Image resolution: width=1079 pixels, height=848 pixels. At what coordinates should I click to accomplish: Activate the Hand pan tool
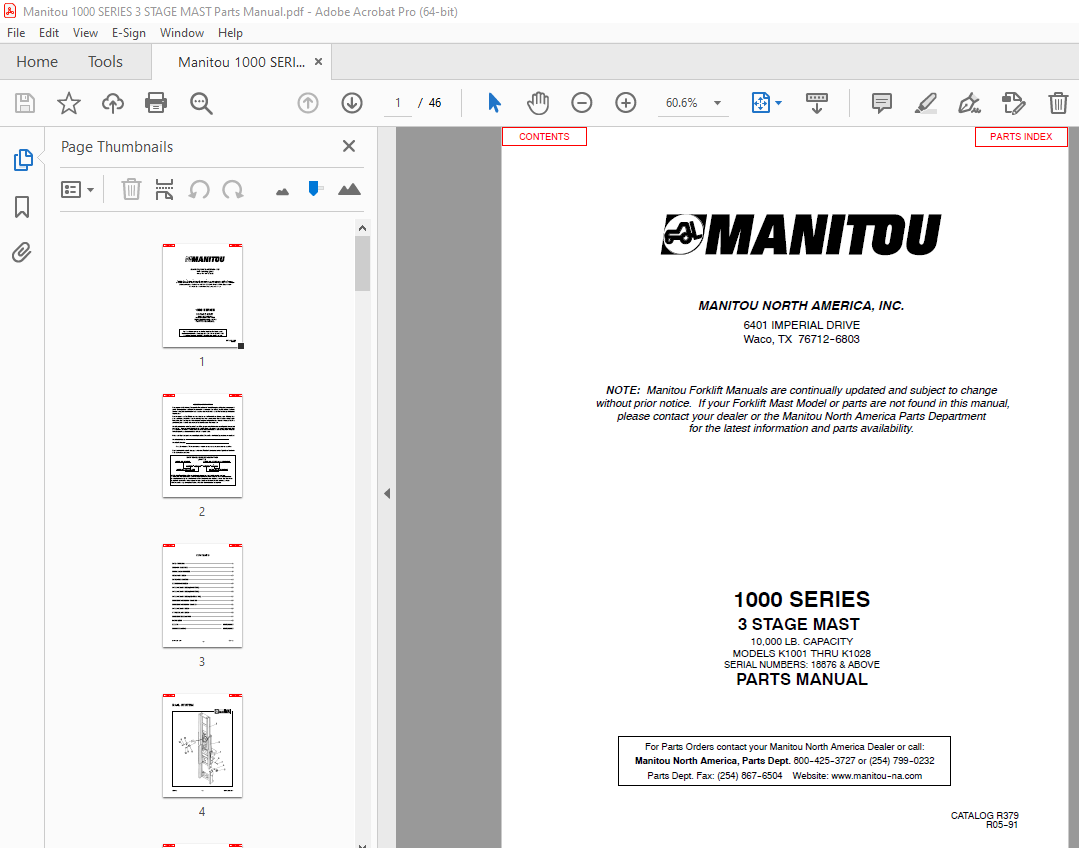[x=537, y=103]
